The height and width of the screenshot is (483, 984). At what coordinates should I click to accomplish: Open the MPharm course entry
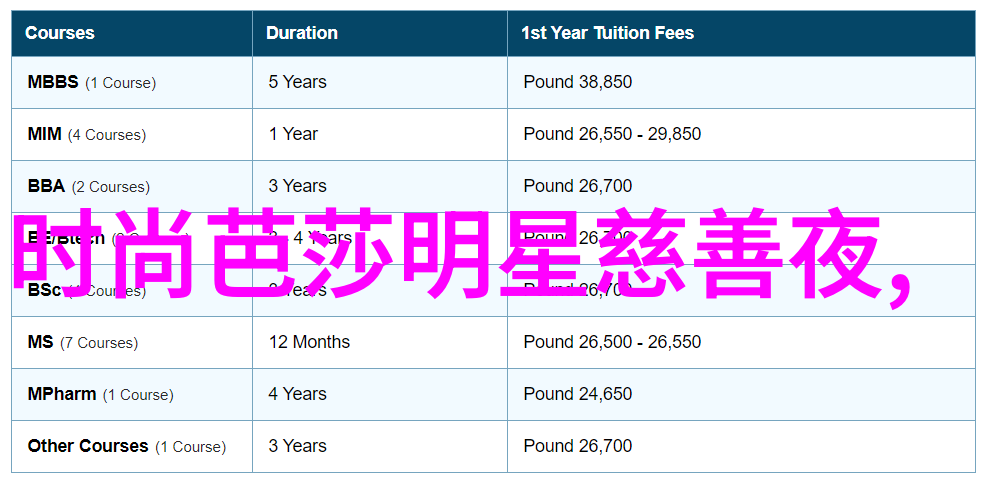[x=62, y=394]
